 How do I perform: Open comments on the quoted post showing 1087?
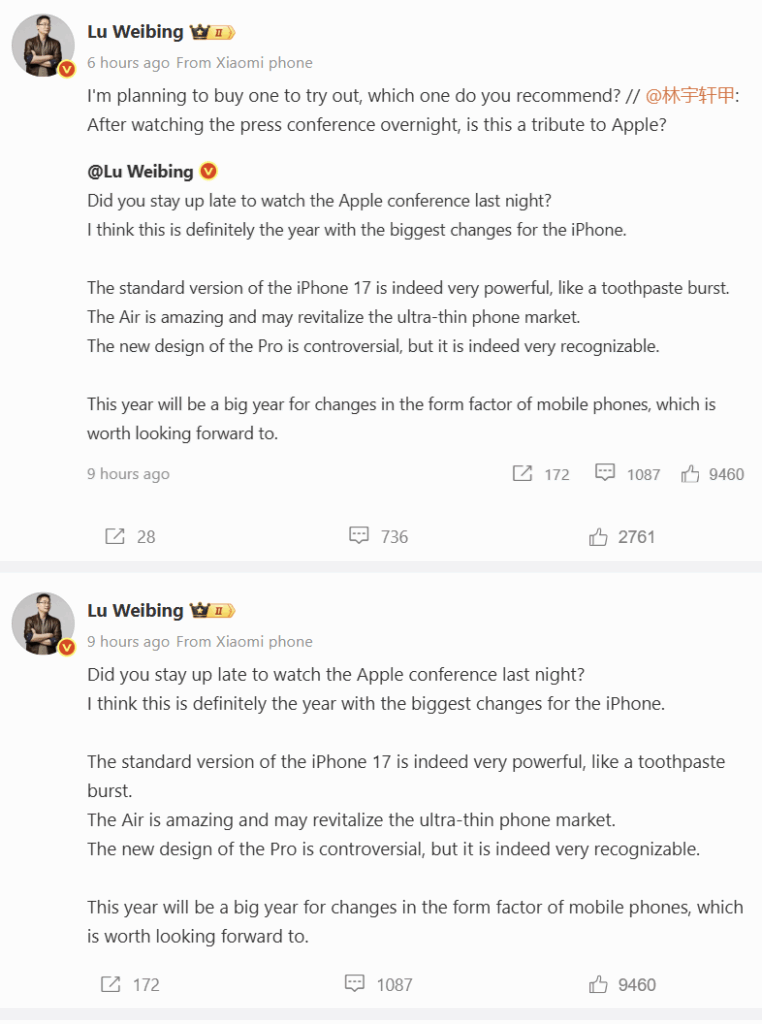coord(607,474)
